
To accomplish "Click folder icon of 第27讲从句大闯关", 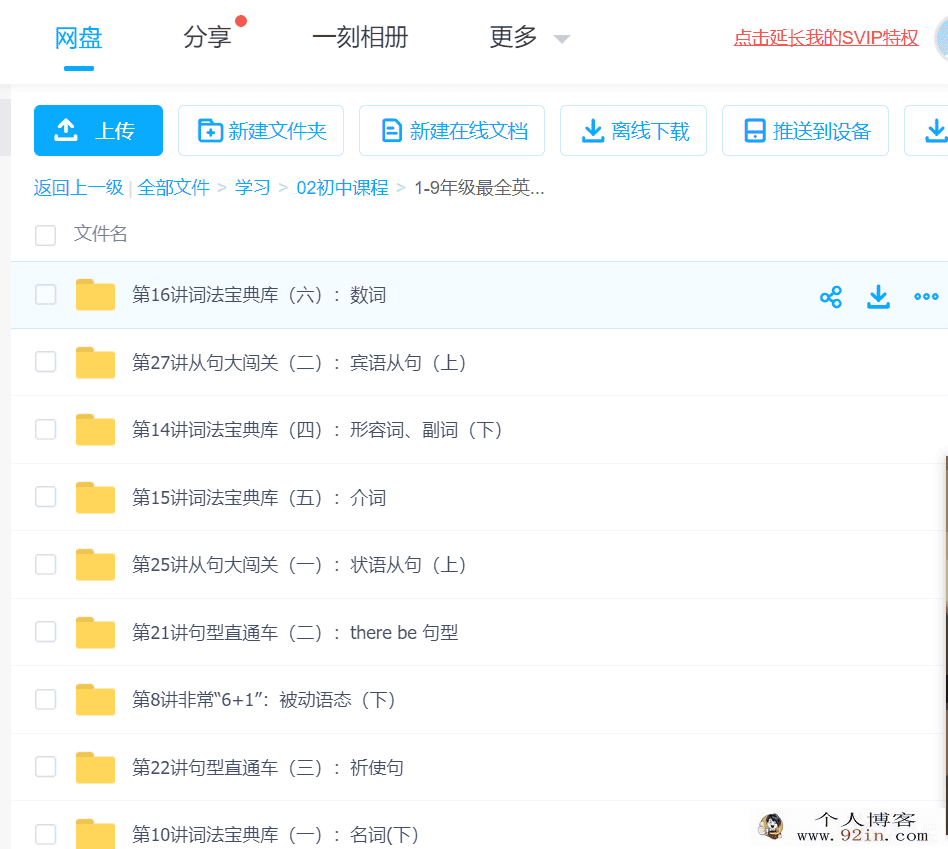I will 96,362.
